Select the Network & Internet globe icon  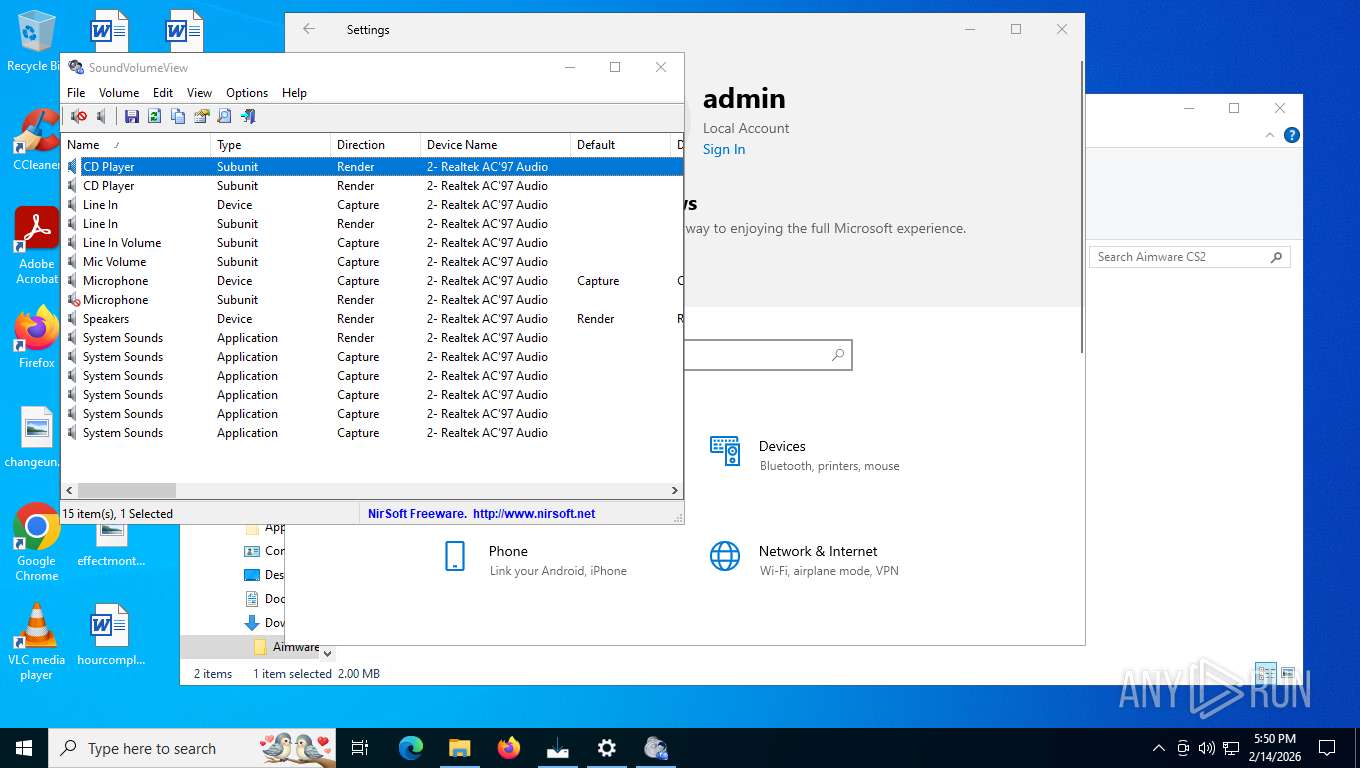725,556
